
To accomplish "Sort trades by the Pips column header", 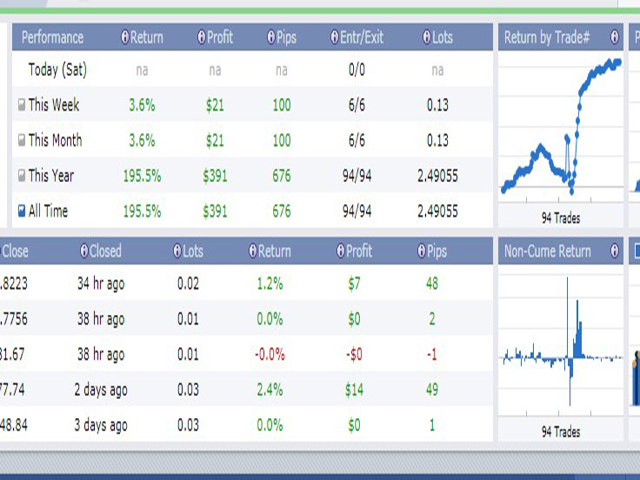I will point(437,251).
